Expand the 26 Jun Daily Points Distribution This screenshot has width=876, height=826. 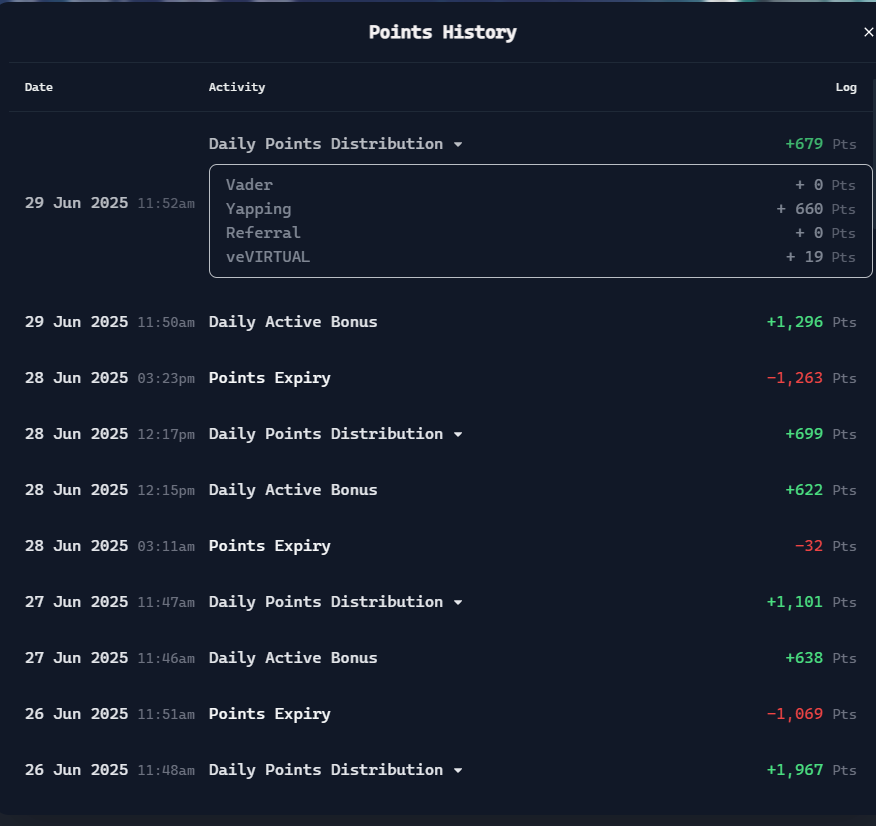(x=458, y=770)
